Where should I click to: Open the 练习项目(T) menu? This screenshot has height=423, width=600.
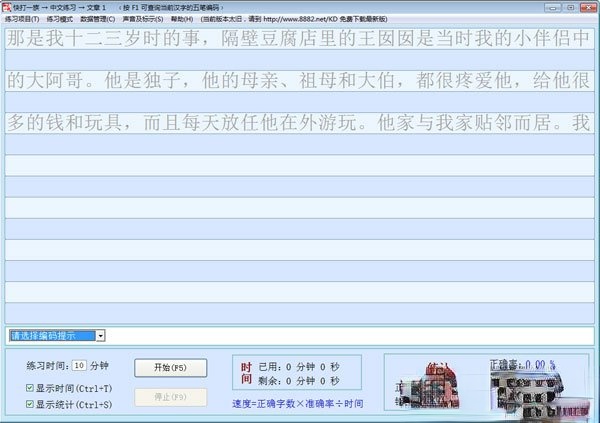(23, 19)
